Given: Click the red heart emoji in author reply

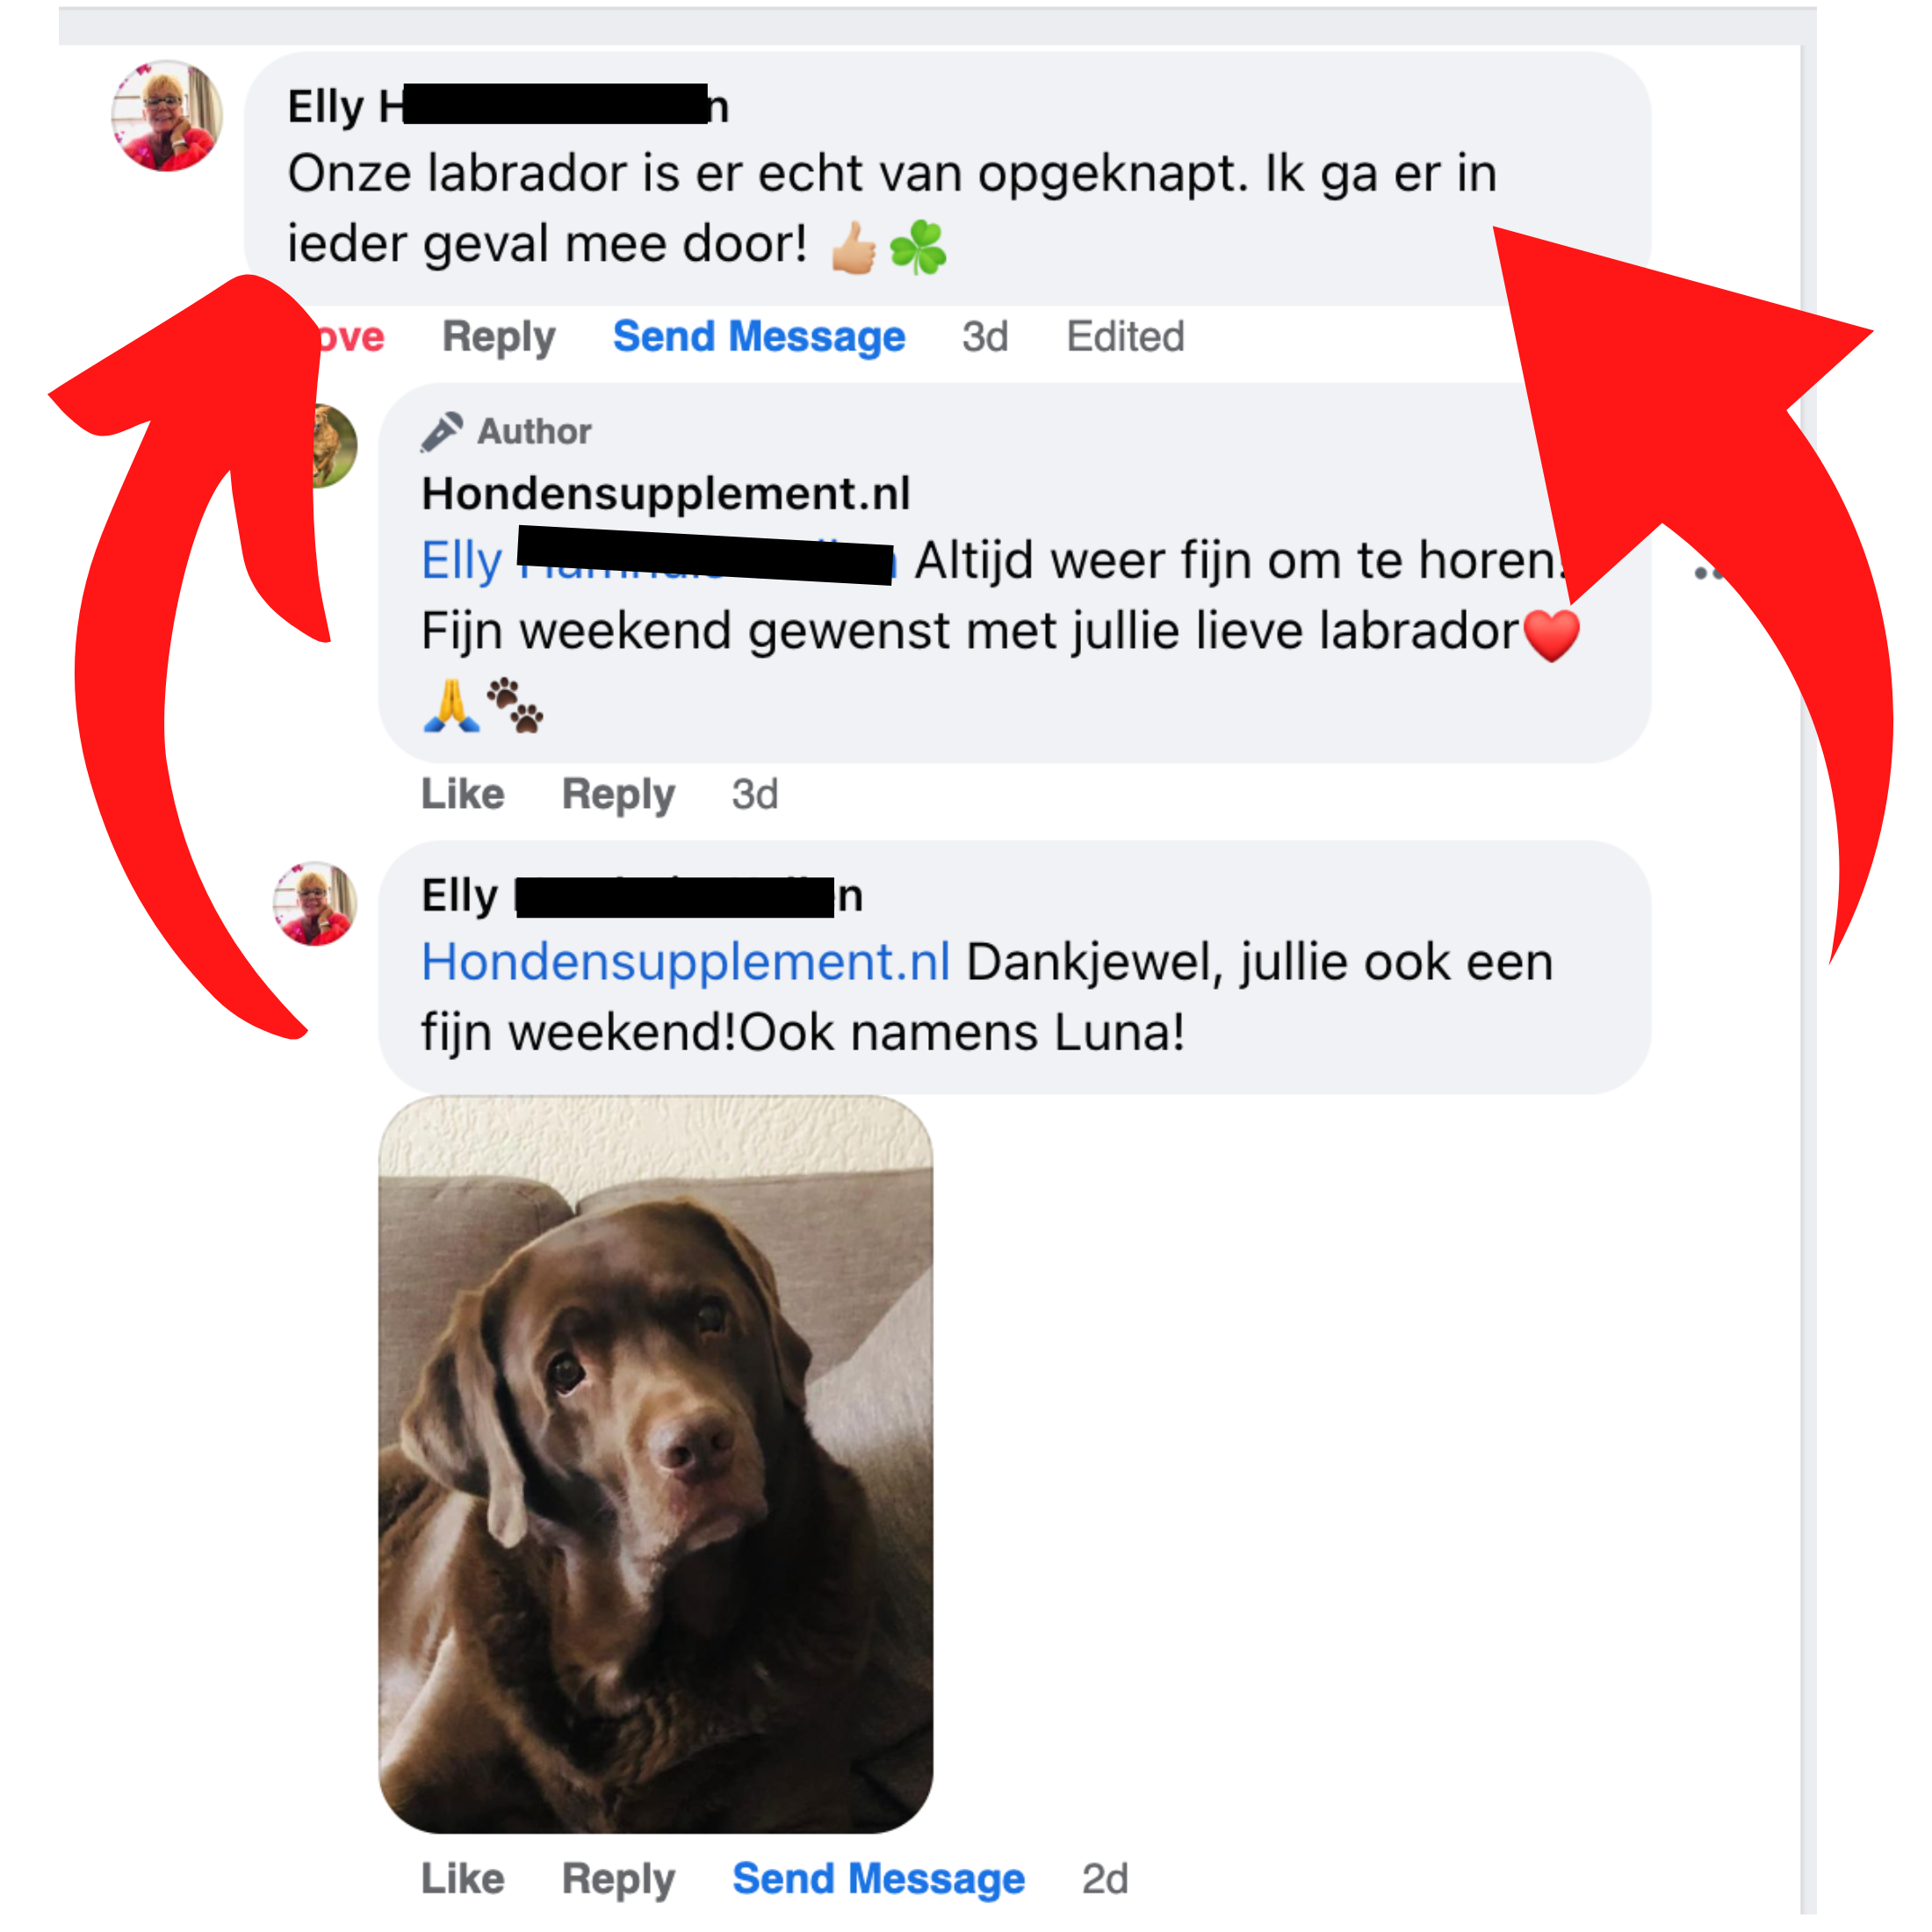Looking at the screenshot, I should point(1551,633).
